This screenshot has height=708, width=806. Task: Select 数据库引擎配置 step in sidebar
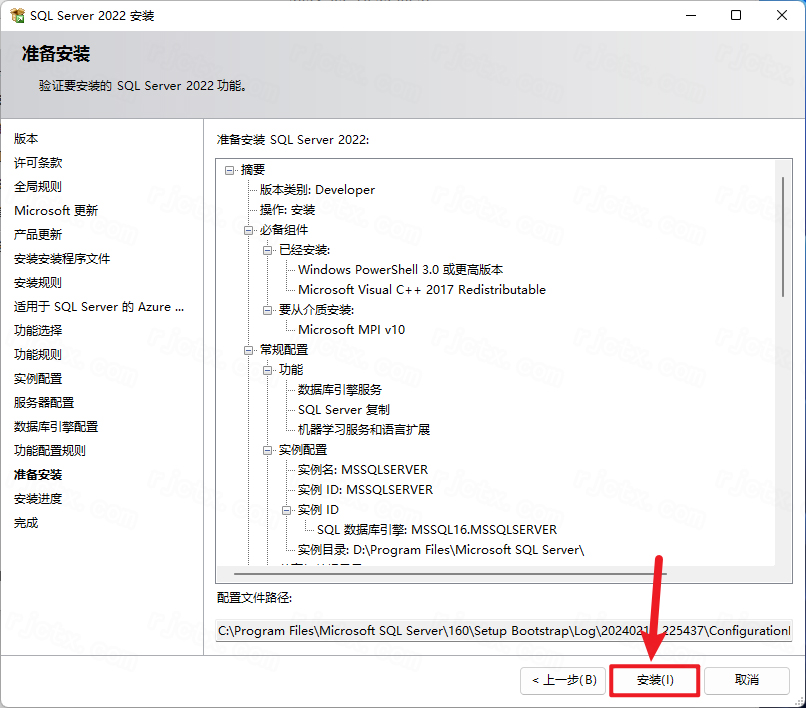56,427
